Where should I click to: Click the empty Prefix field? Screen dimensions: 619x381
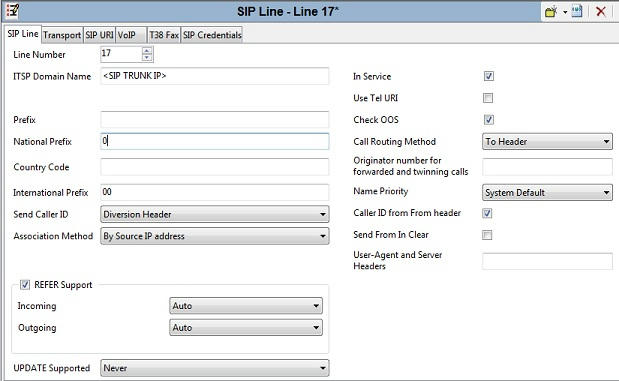214,120
